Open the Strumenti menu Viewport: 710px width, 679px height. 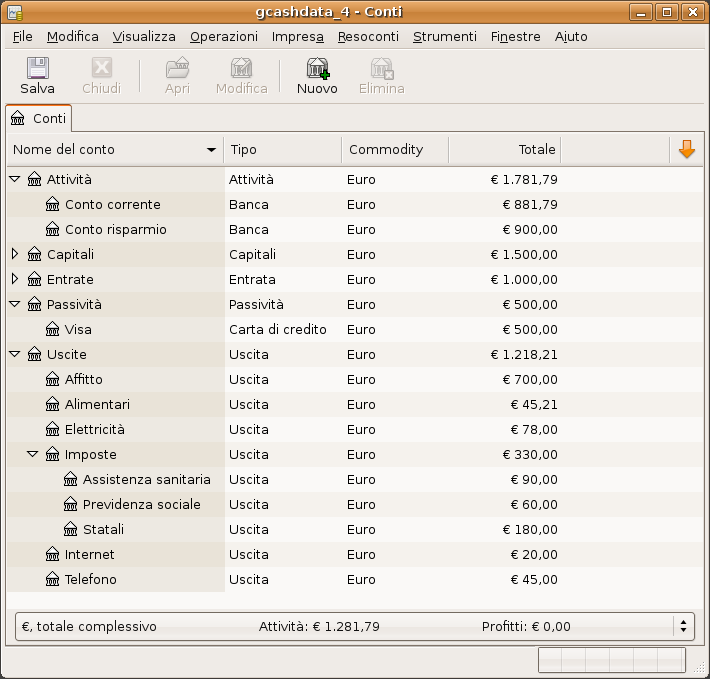(x=444, y=36)
